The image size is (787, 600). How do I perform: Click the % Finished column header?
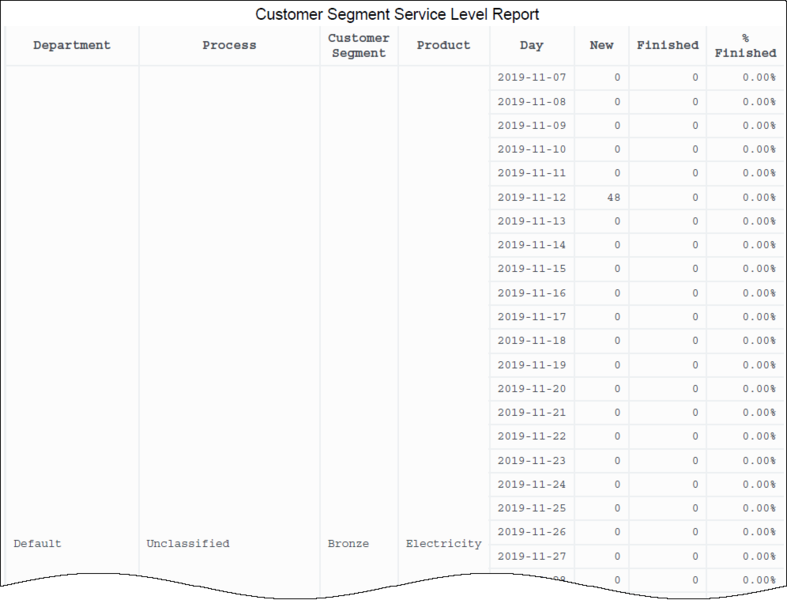click(745, 45)
